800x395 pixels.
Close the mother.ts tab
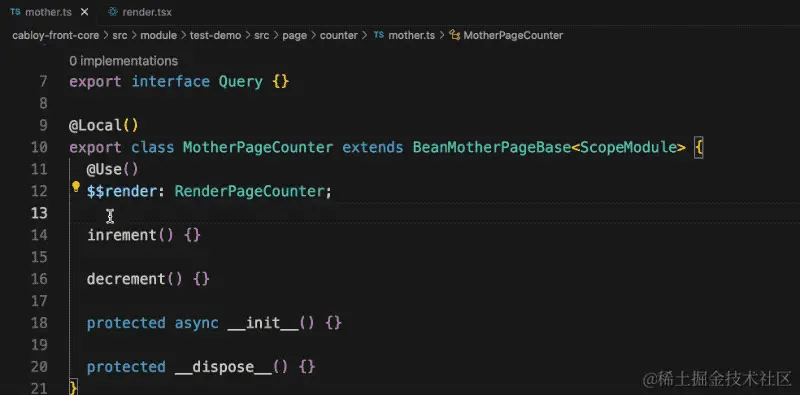tap(85, 12)
